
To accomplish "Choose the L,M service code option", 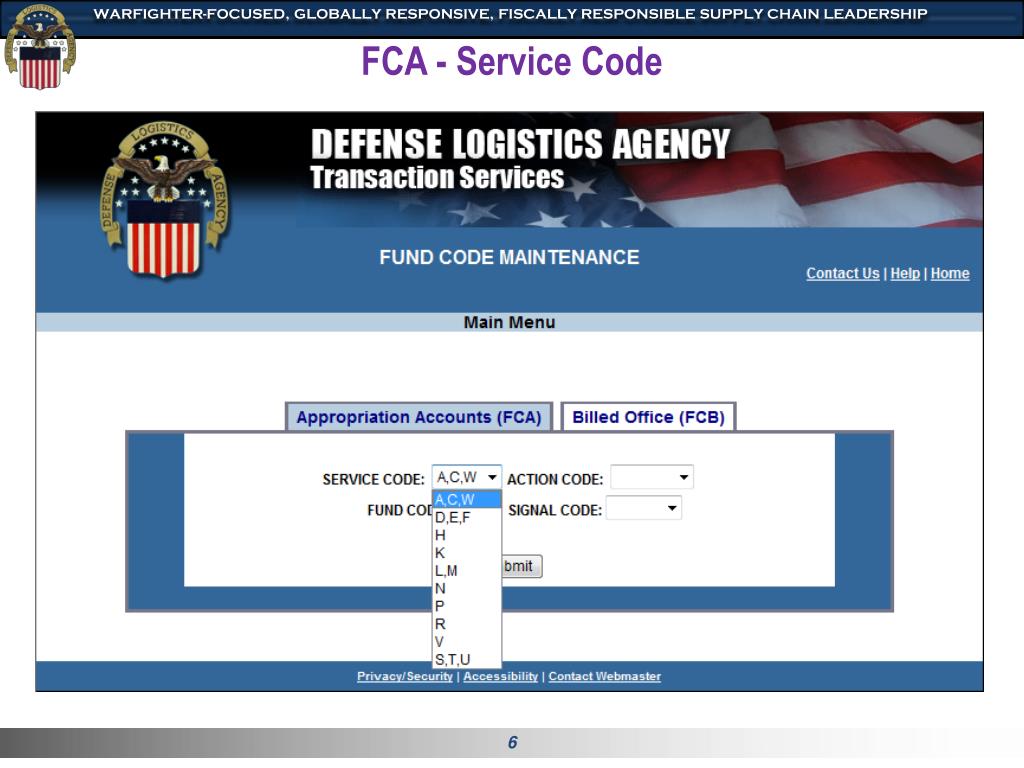I will tap(466, 570).
